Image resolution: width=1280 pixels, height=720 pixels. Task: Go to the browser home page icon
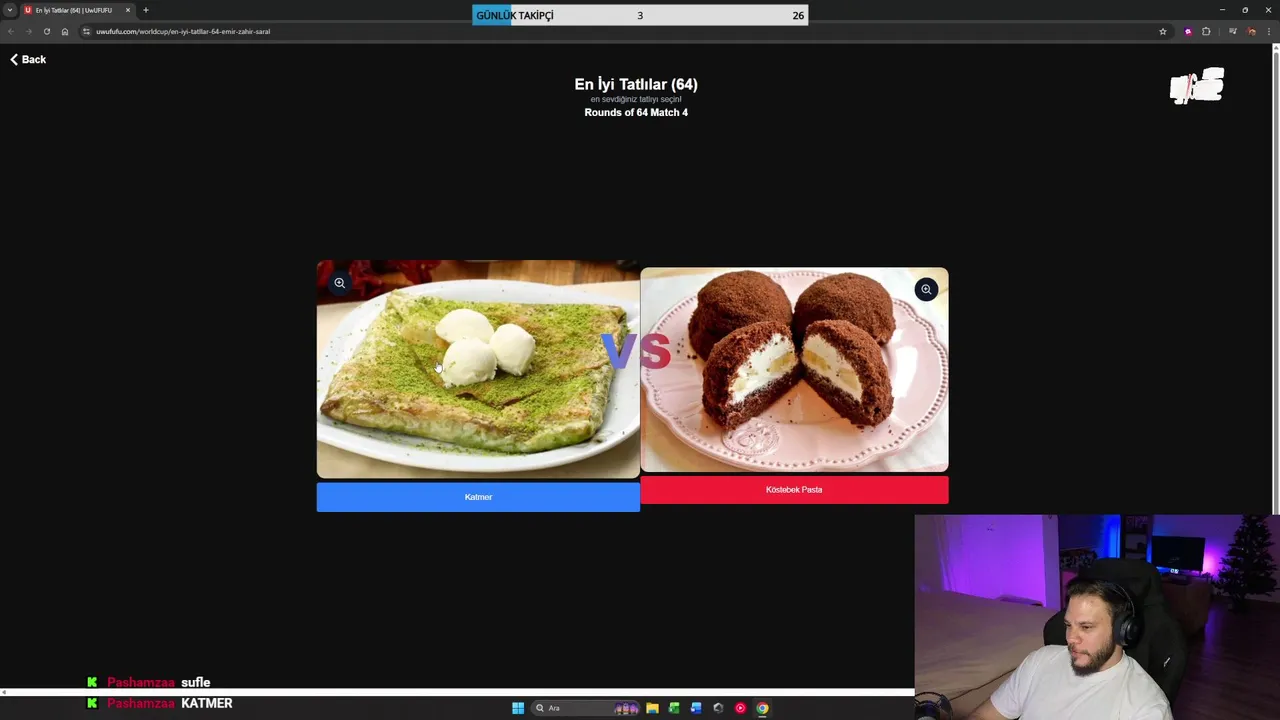click(65, 31)
